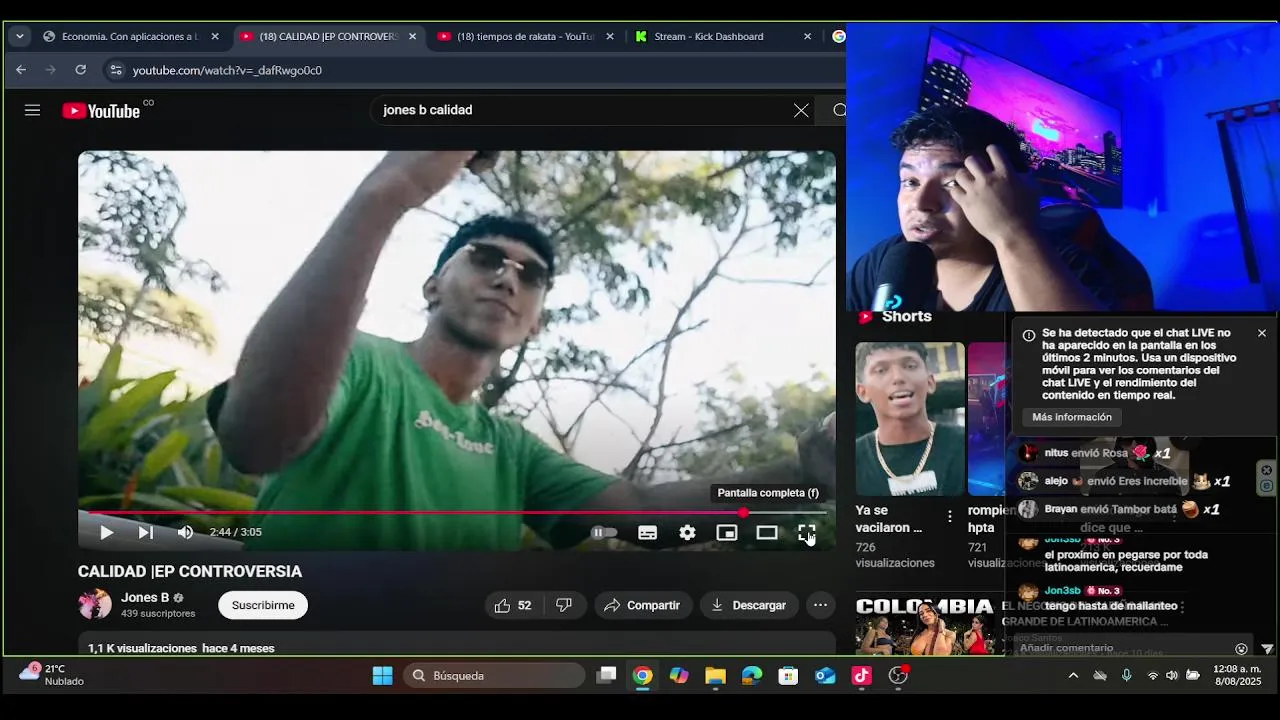Go back in the browser
Viewport: 1280px width, 720px height.
(x=21, y=70)
